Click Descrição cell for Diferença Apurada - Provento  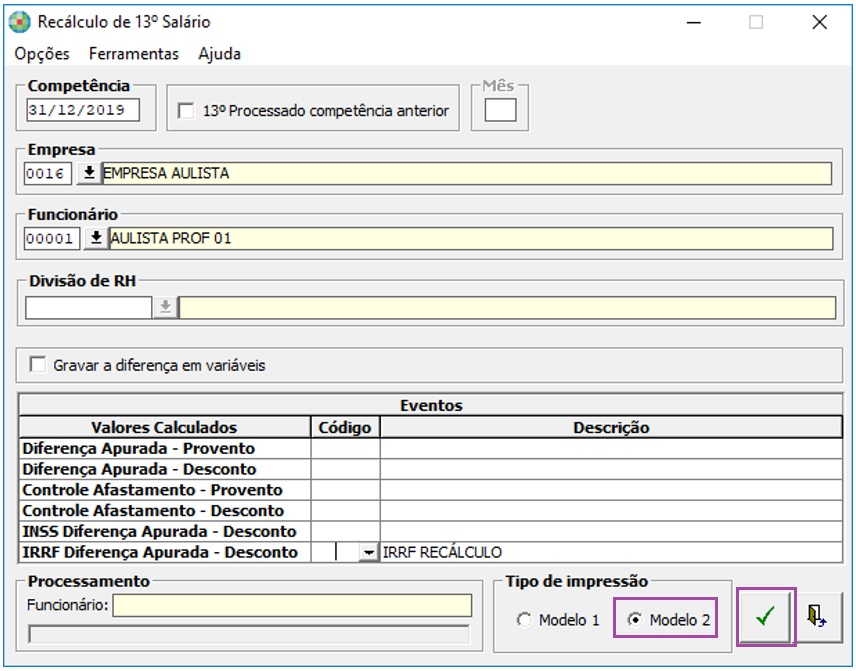tap(611, 449)
